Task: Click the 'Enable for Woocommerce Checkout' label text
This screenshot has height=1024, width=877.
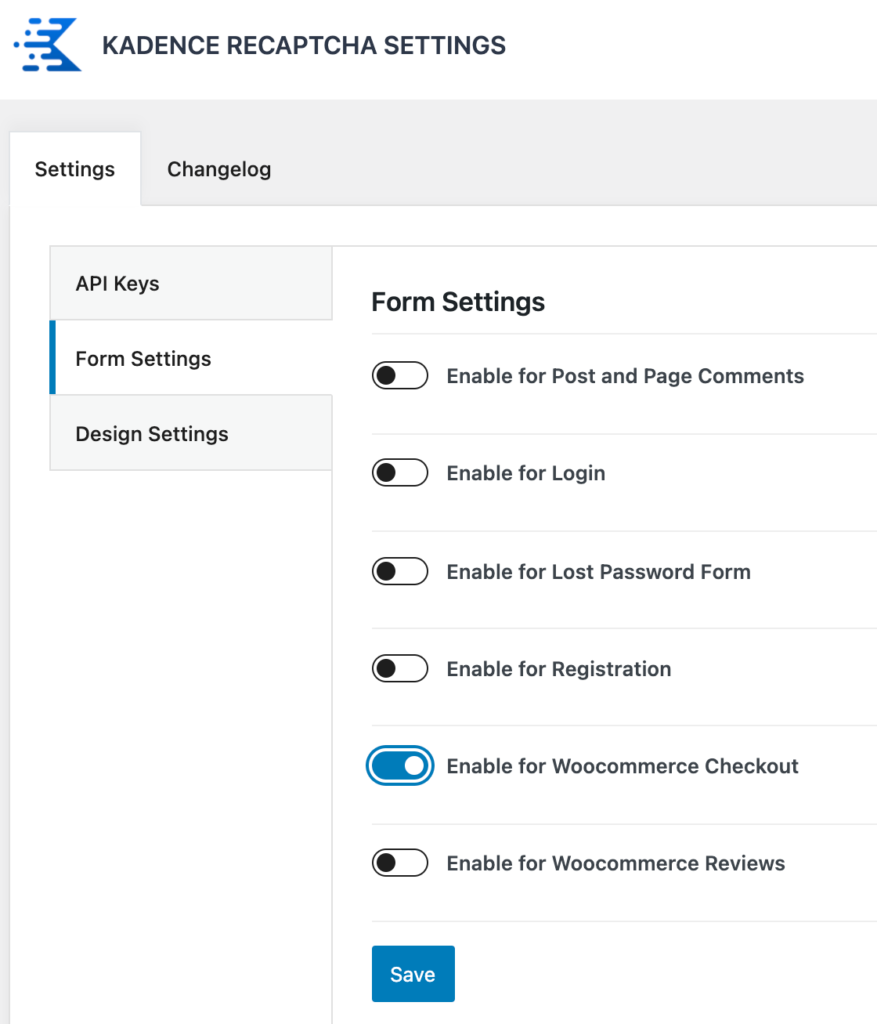Action: [x=622, y=766]
